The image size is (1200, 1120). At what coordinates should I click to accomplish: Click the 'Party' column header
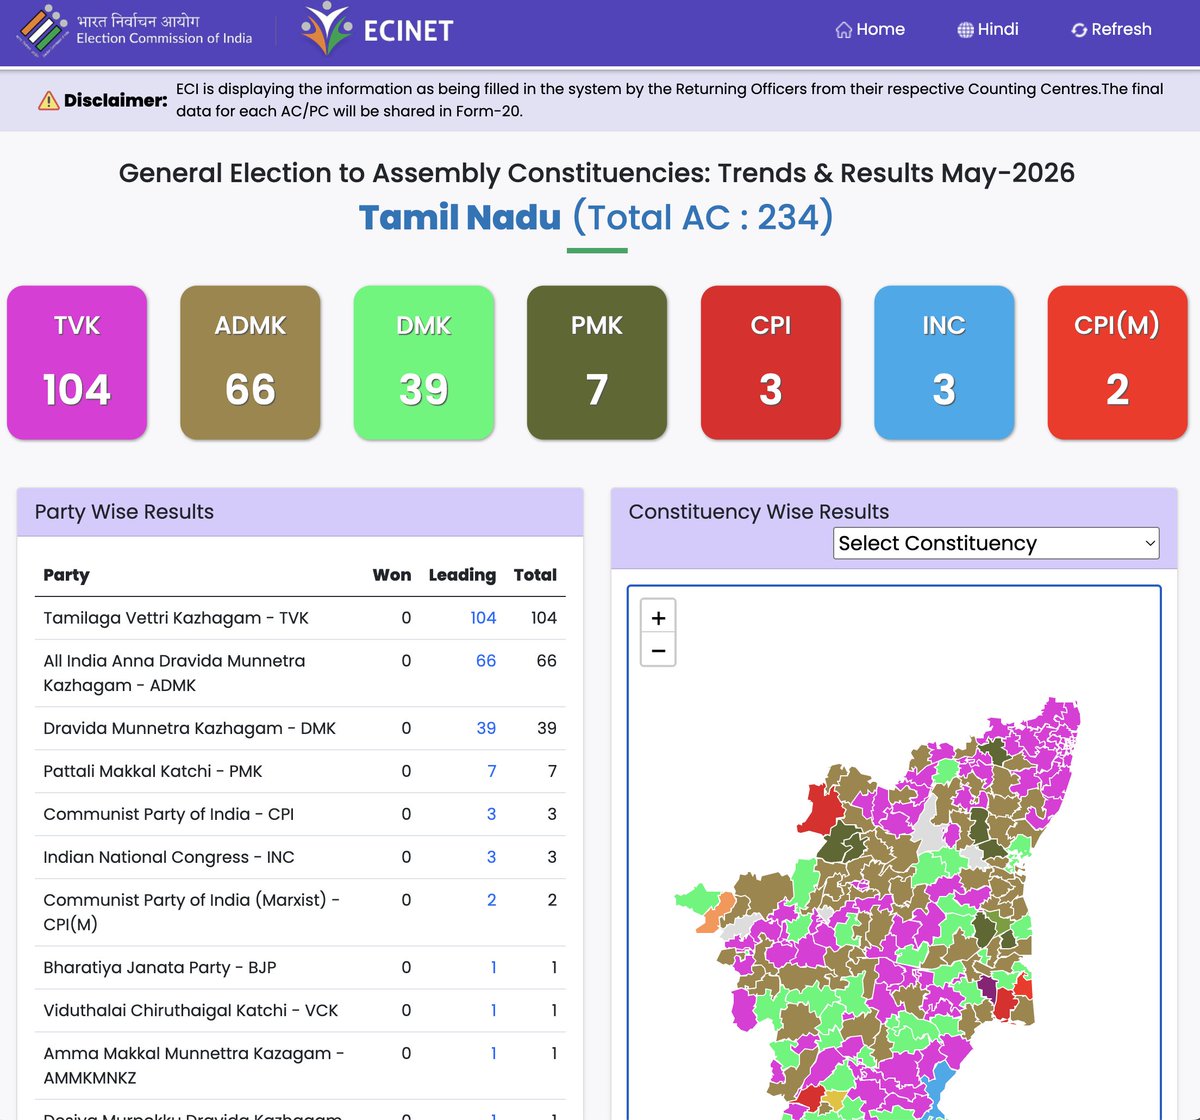[x=66, y=575]
